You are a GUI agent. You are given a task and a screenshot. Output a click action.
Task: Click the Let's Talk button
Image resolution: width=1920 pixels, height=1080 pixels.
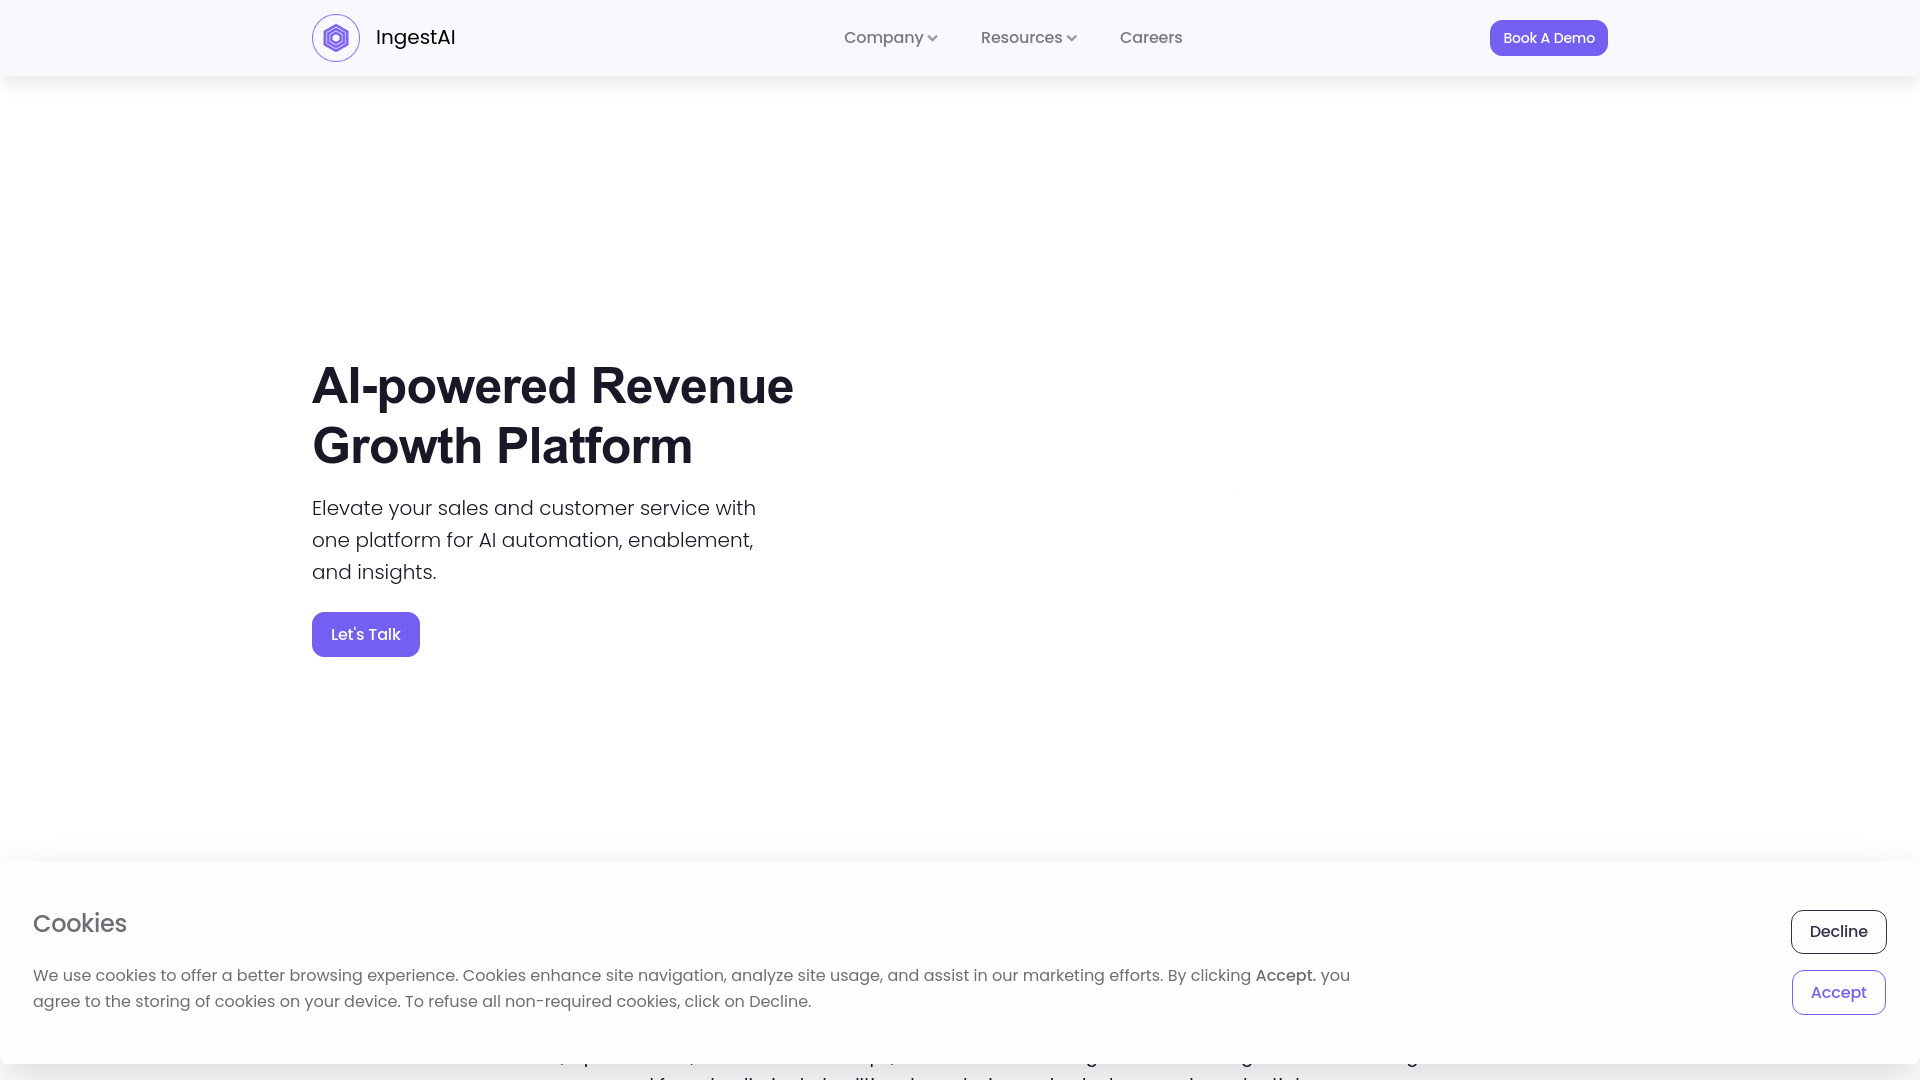coord(365,634)
